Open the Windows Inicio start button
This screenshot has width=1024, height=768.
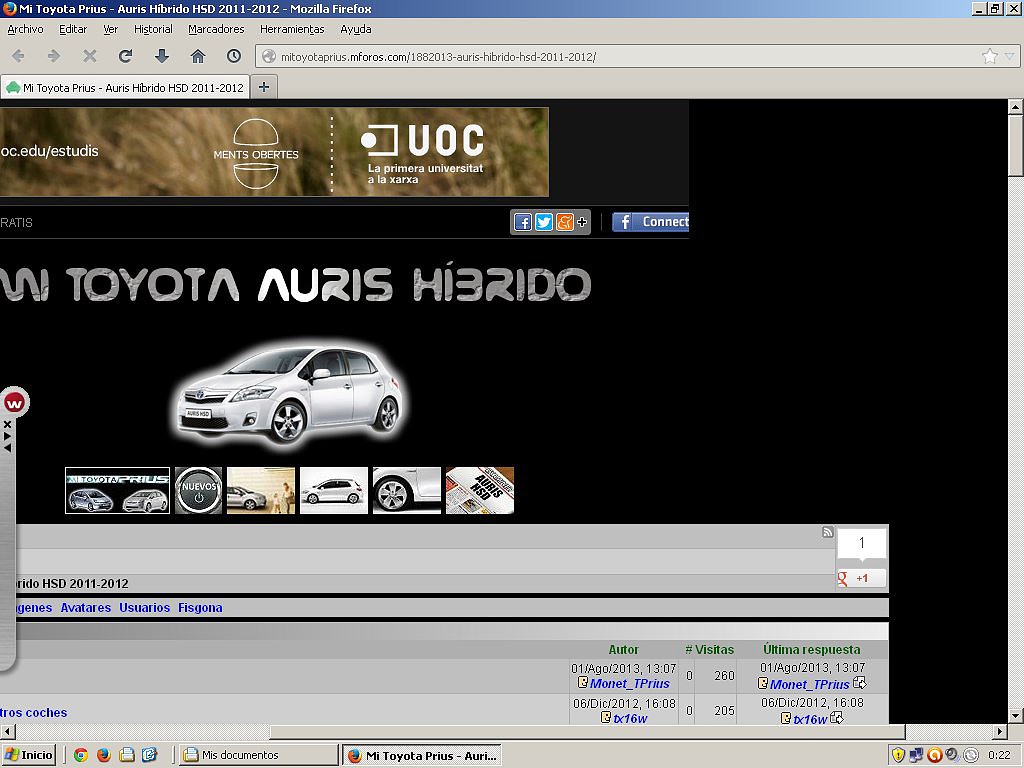[29, 755]
